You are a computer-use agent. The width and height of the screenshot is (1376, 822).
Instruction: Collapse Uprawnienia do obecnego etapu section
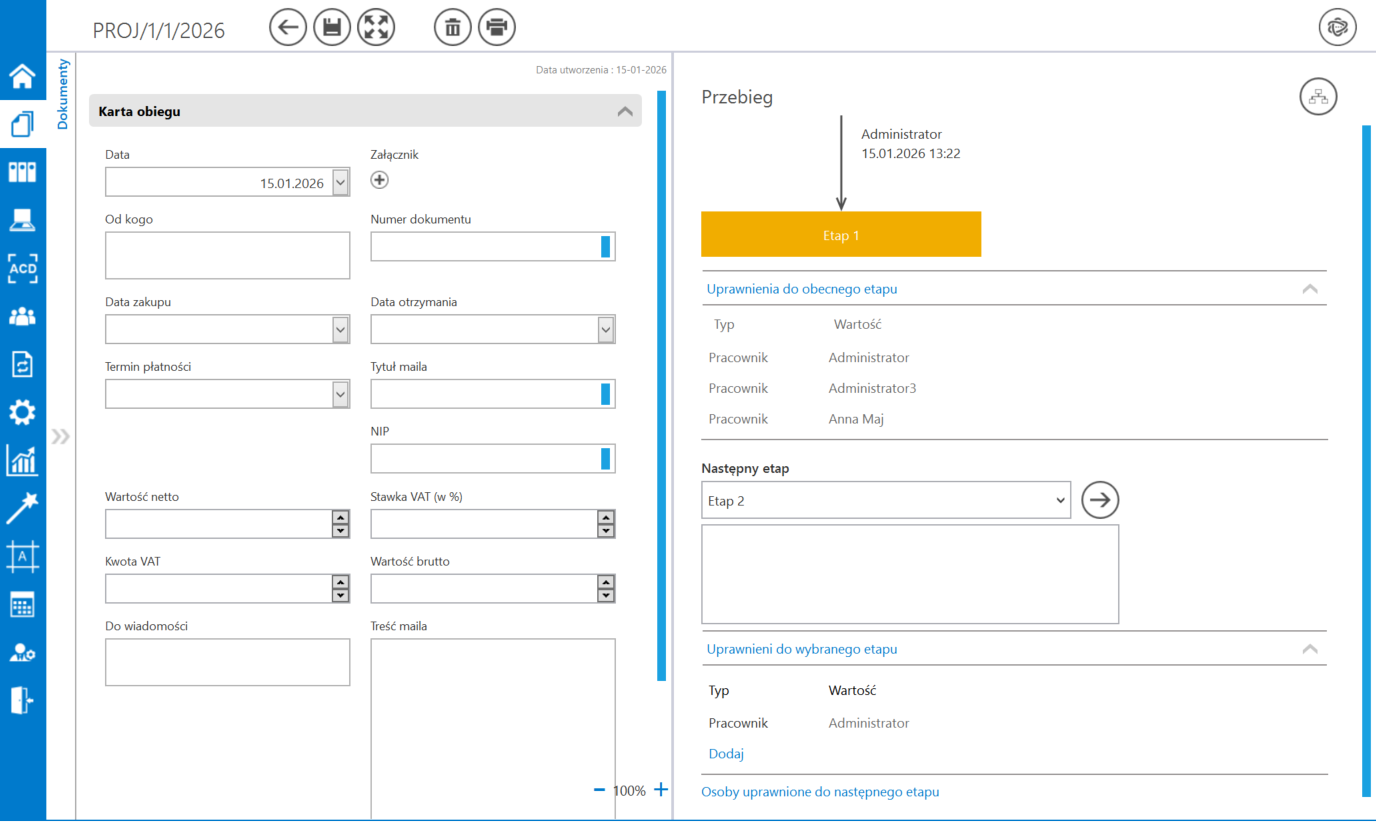[1309, 289]
